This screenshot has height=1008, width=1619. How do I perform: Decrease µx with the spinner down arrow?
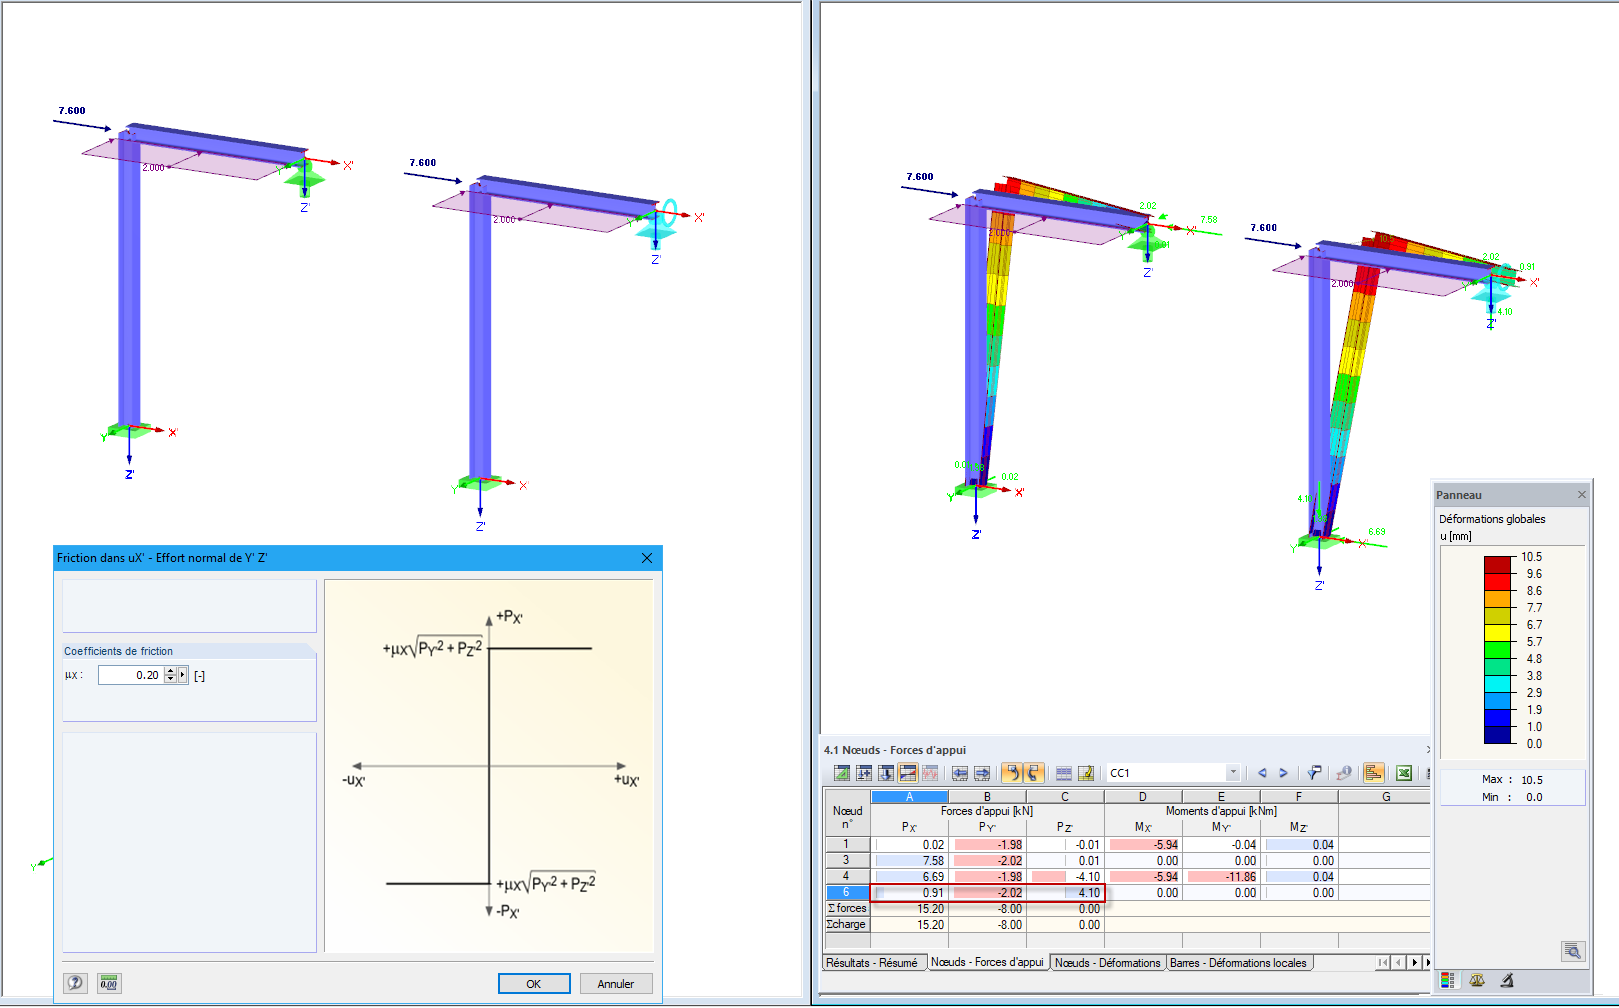pos(170,679)
